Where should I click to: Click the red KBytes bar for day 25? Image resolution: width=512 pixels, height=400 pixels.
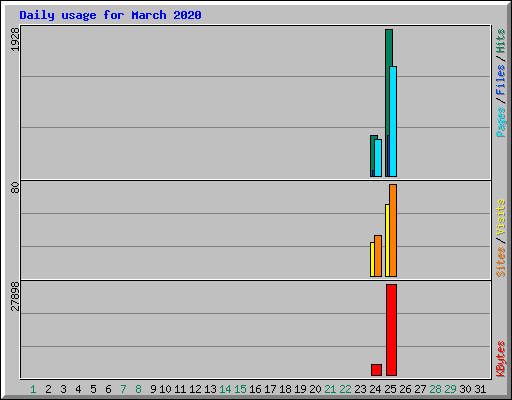tap(392, 330)
